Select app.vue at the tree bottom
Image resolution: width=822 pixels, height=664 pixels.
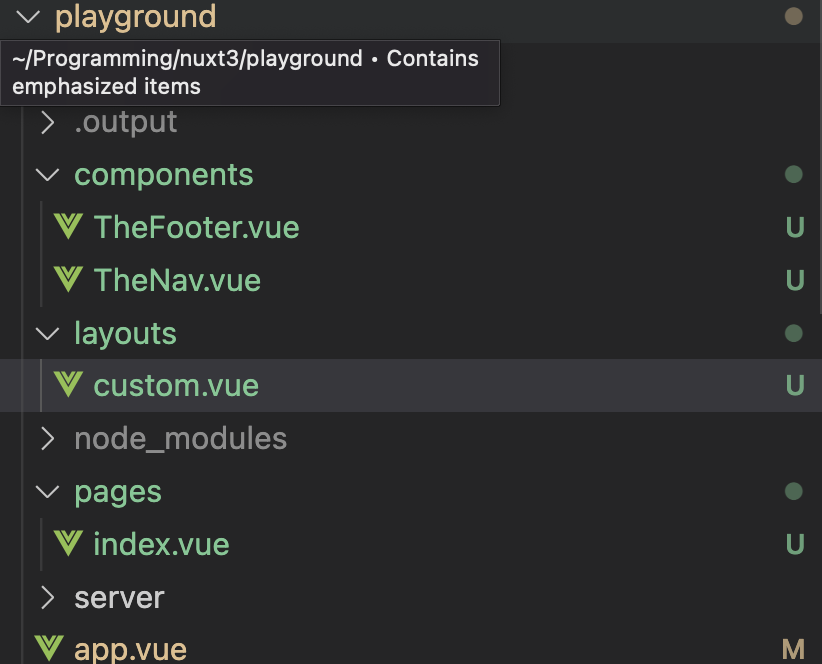tap(131, 649)
